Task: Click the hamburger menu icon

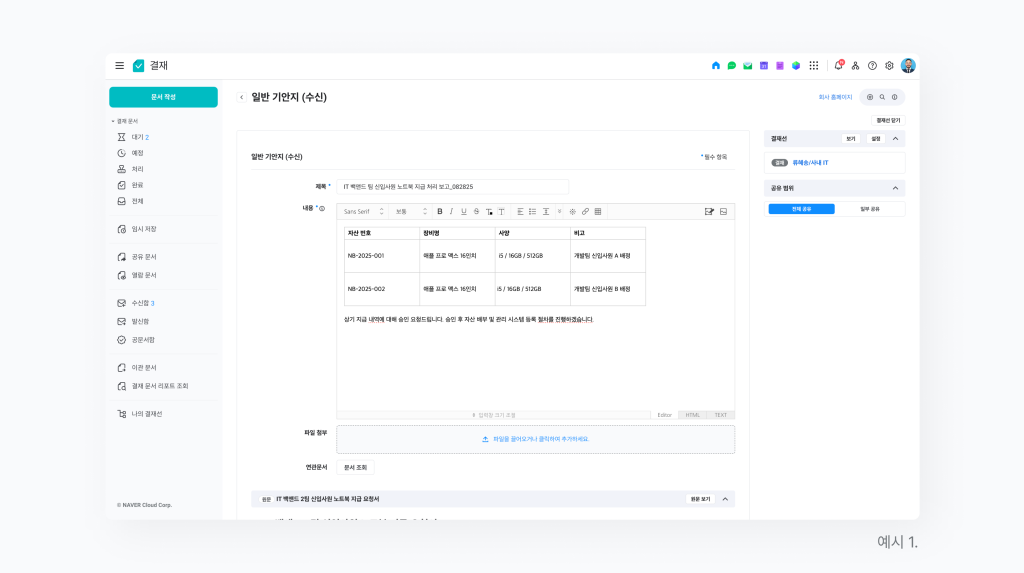Action: point(119,65)
